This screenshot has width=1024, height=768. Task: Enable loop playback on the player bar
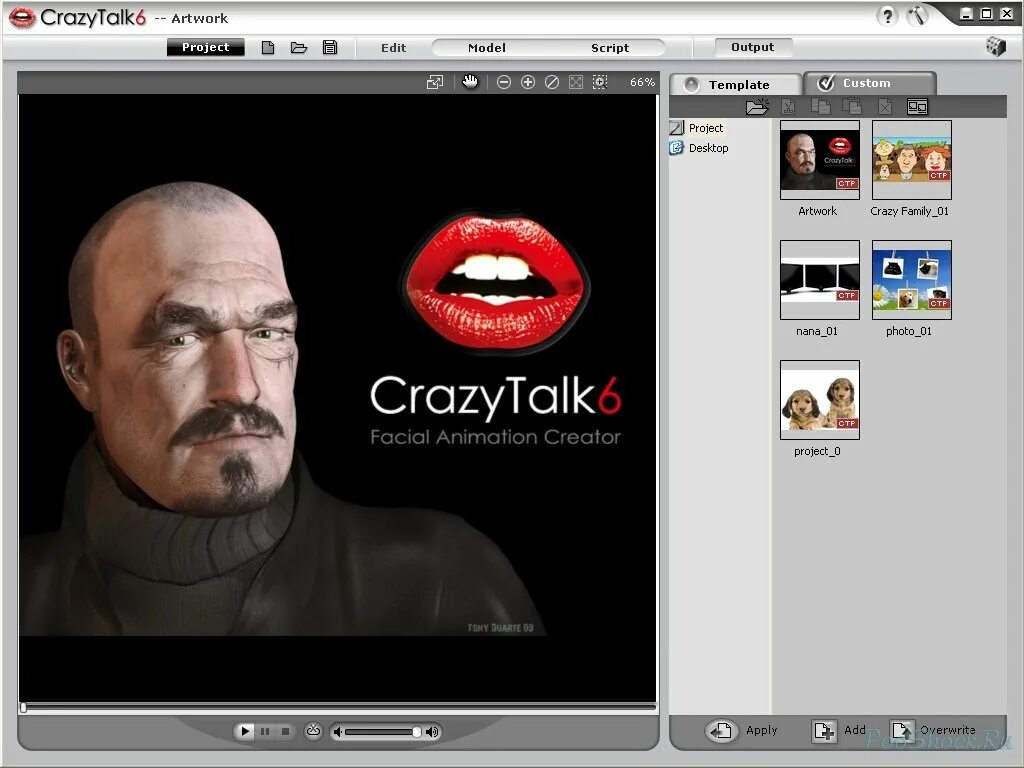click(313, 731)
